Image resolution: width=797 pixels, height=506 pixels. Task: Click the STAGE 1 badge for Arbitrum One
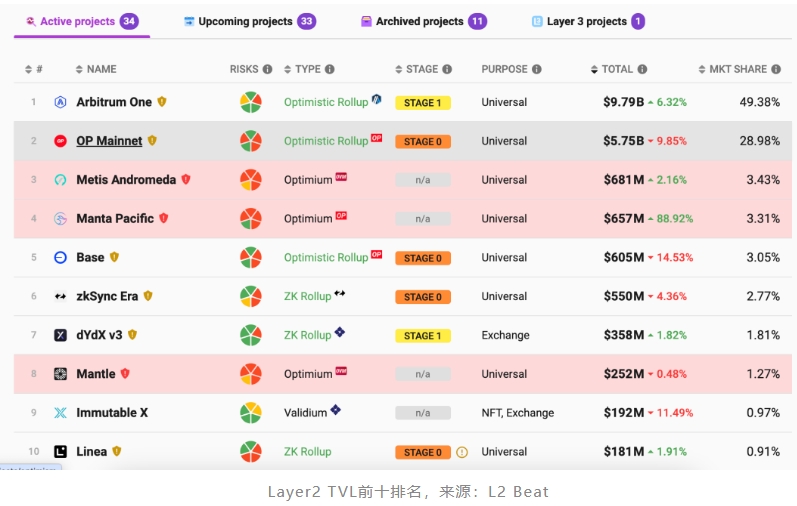(423, 103)
